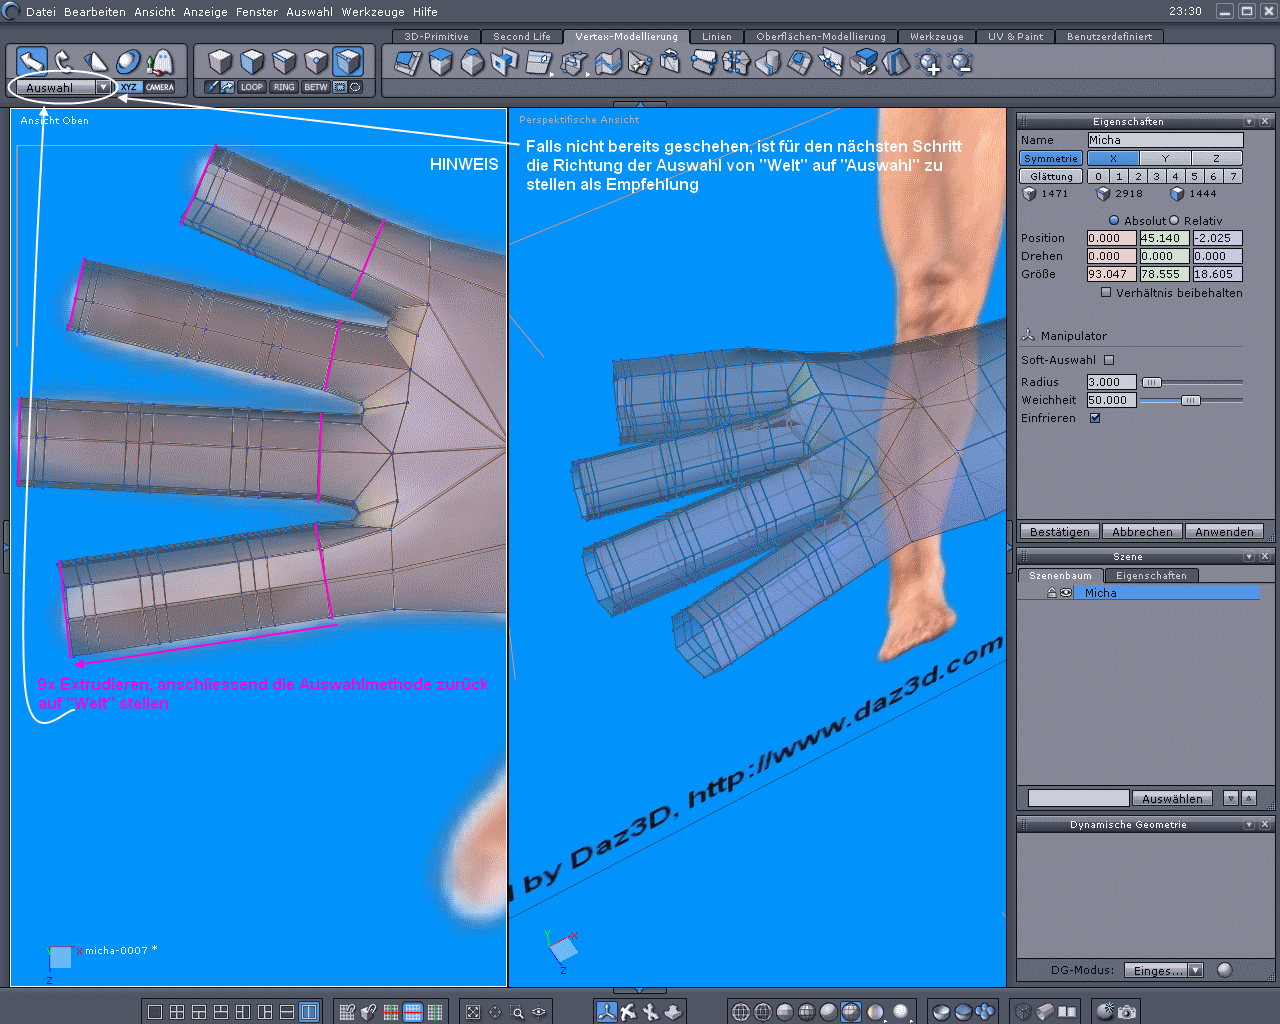Click the Radius value field
Viewport: 1280px width, 1024px height.
(x=1112, y=382)
